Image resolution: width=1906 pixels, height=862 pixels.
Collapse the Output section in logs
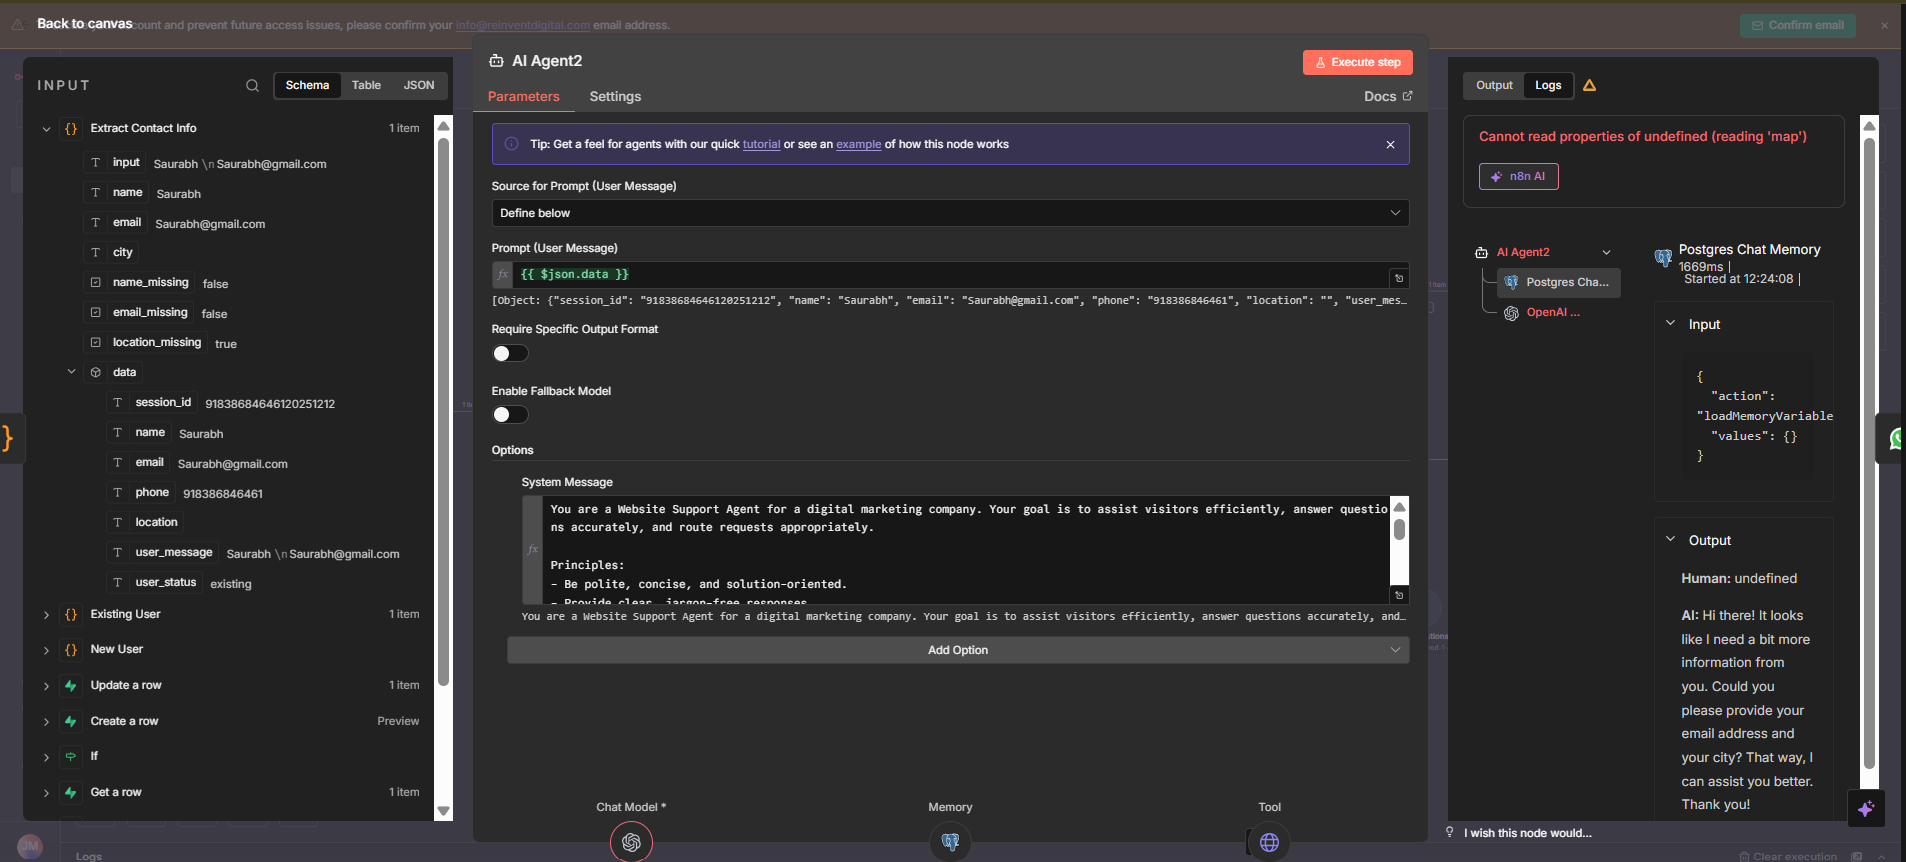1670,539
